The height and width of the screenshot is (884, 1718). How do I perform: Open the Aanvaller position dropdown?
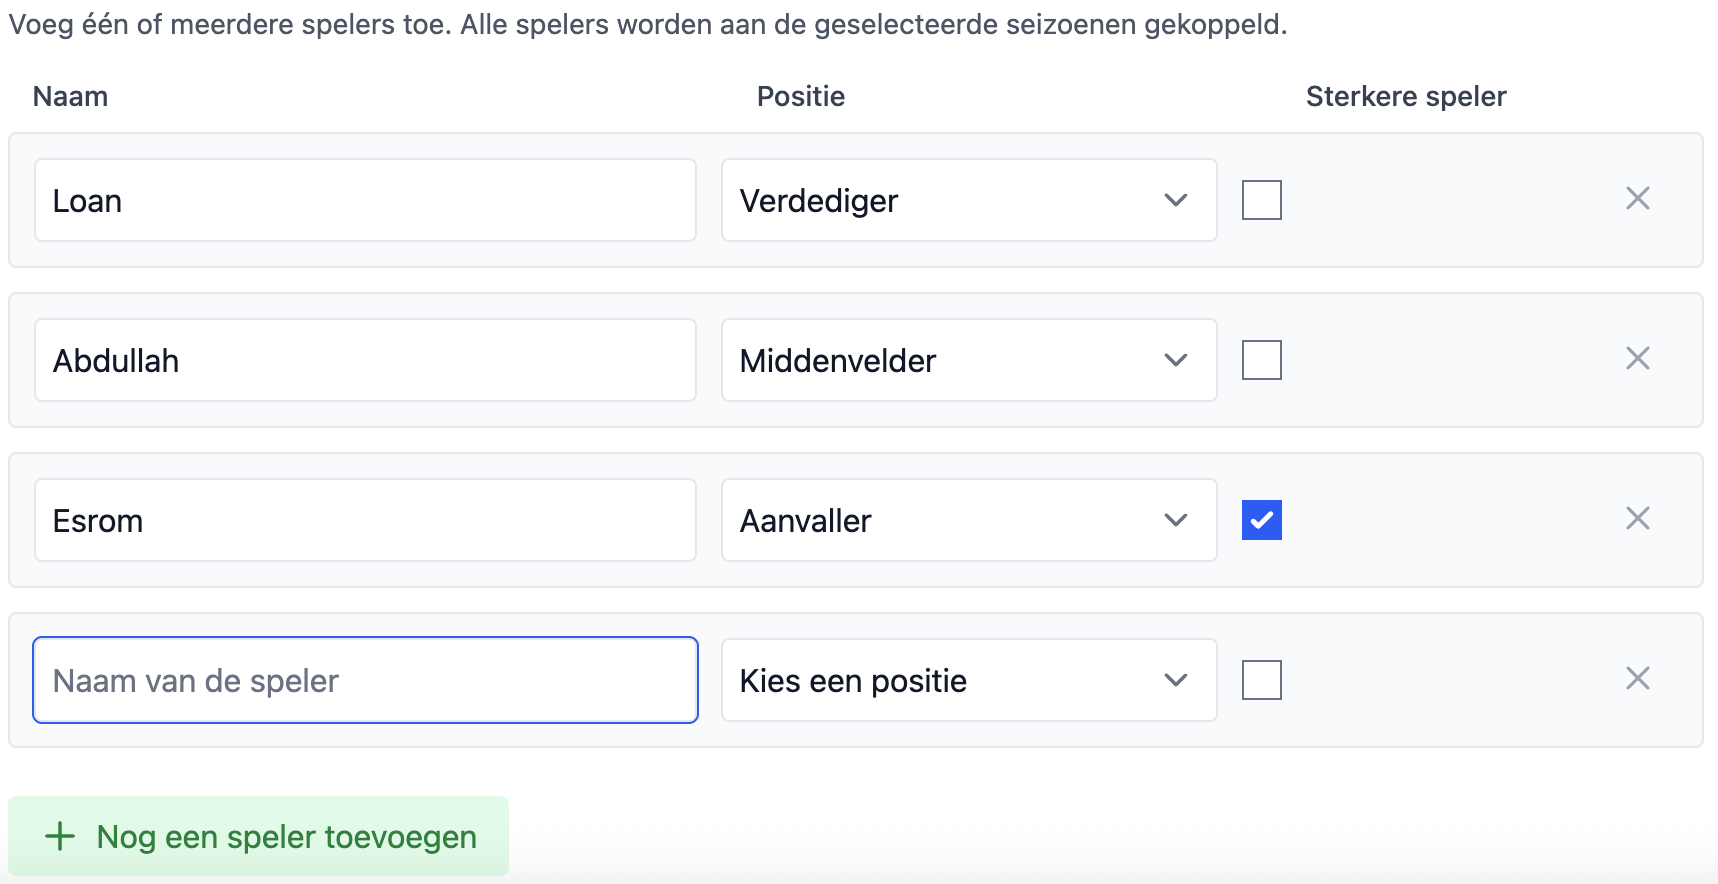coord(968,520)
